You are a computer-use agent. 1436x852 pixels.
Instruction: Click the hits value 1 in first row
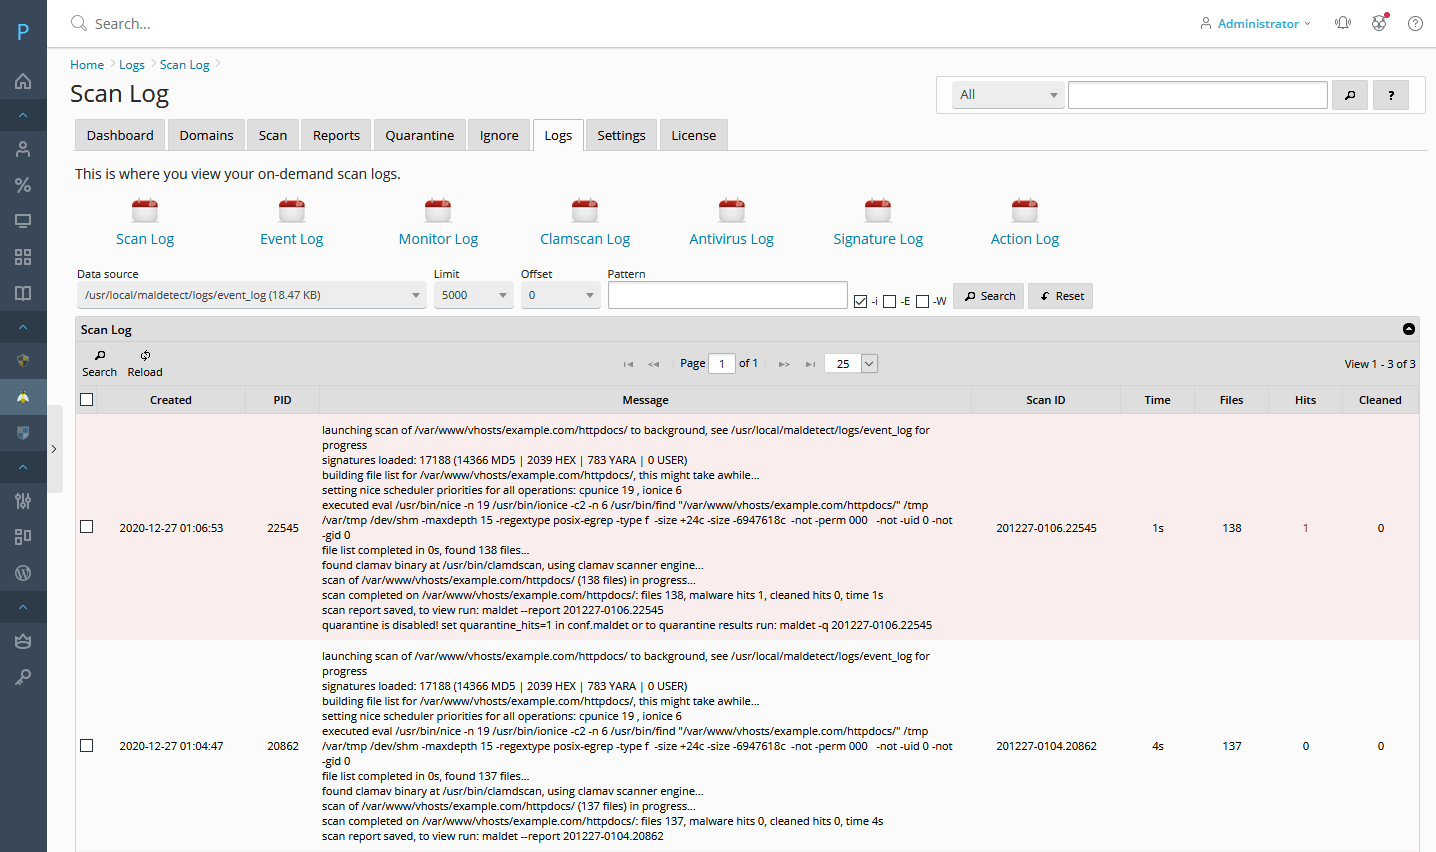tap(1305, 528)
